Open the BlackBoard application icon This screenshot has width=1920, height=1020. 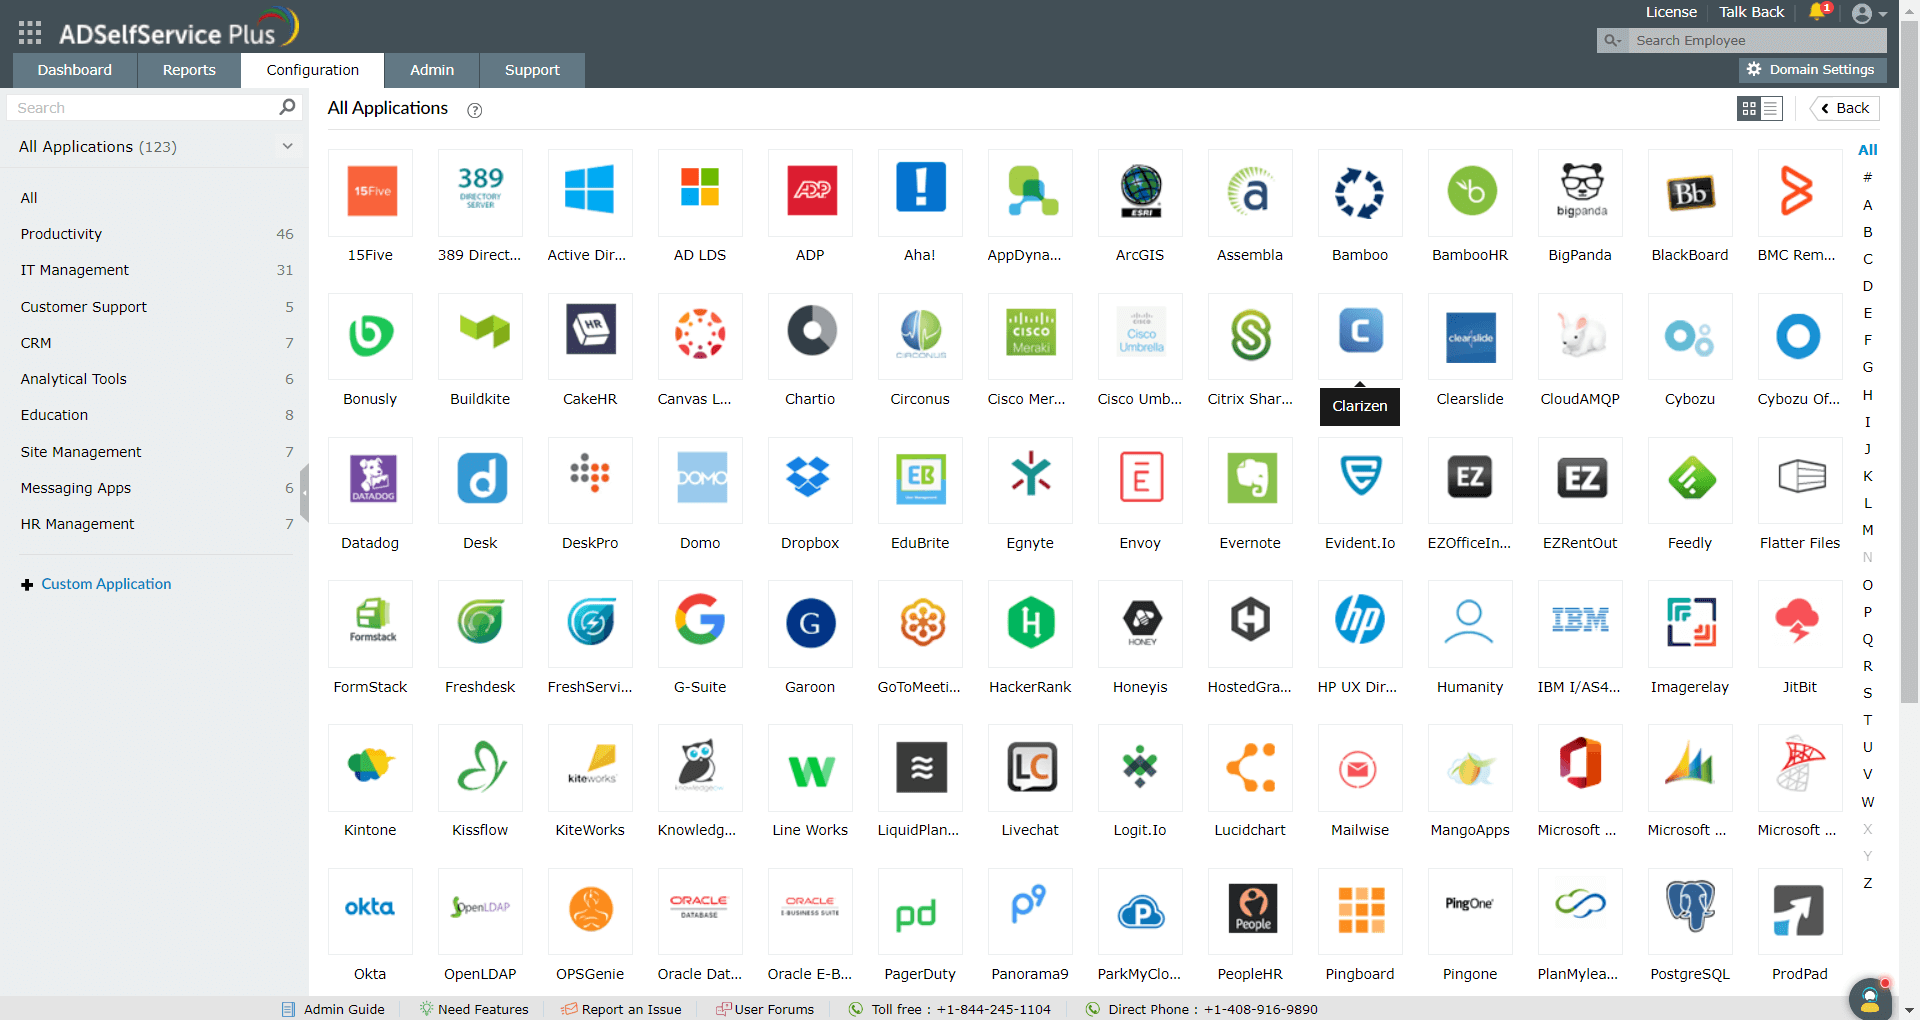pyautogui.click(x=1690, y=191)
